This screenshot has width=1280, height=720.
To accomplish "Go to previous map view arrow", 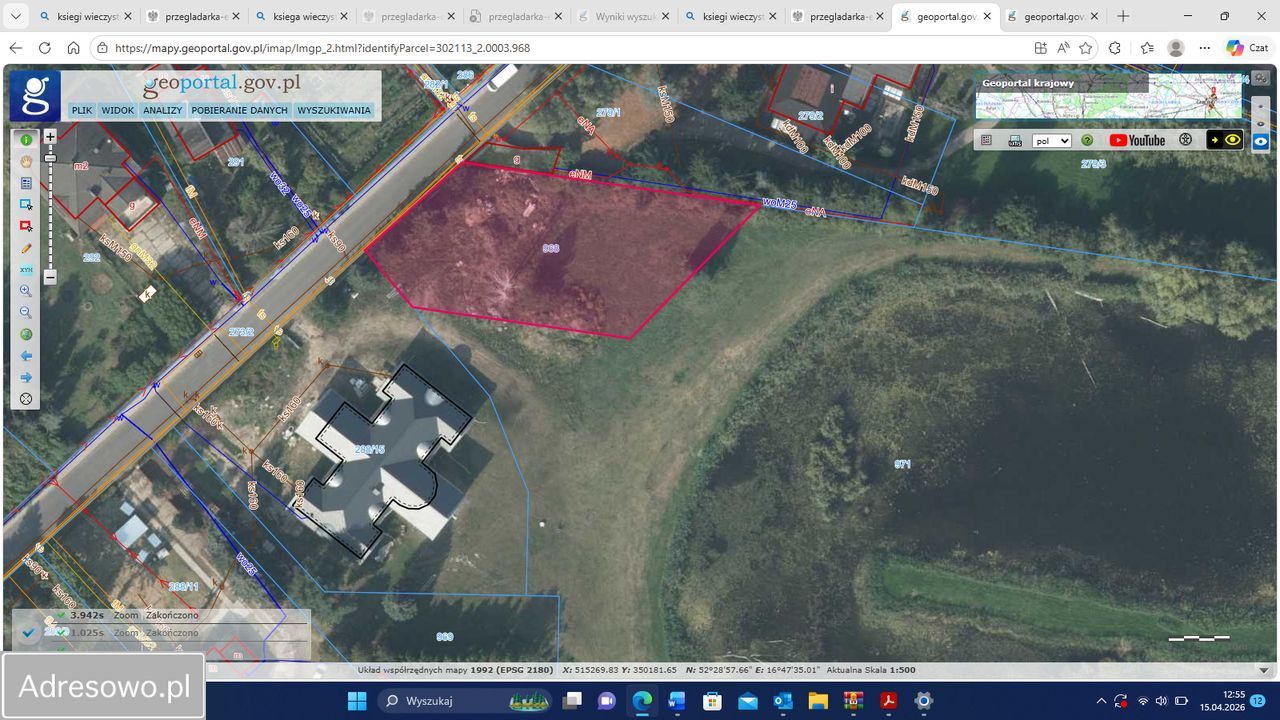I will coord(26,356).
